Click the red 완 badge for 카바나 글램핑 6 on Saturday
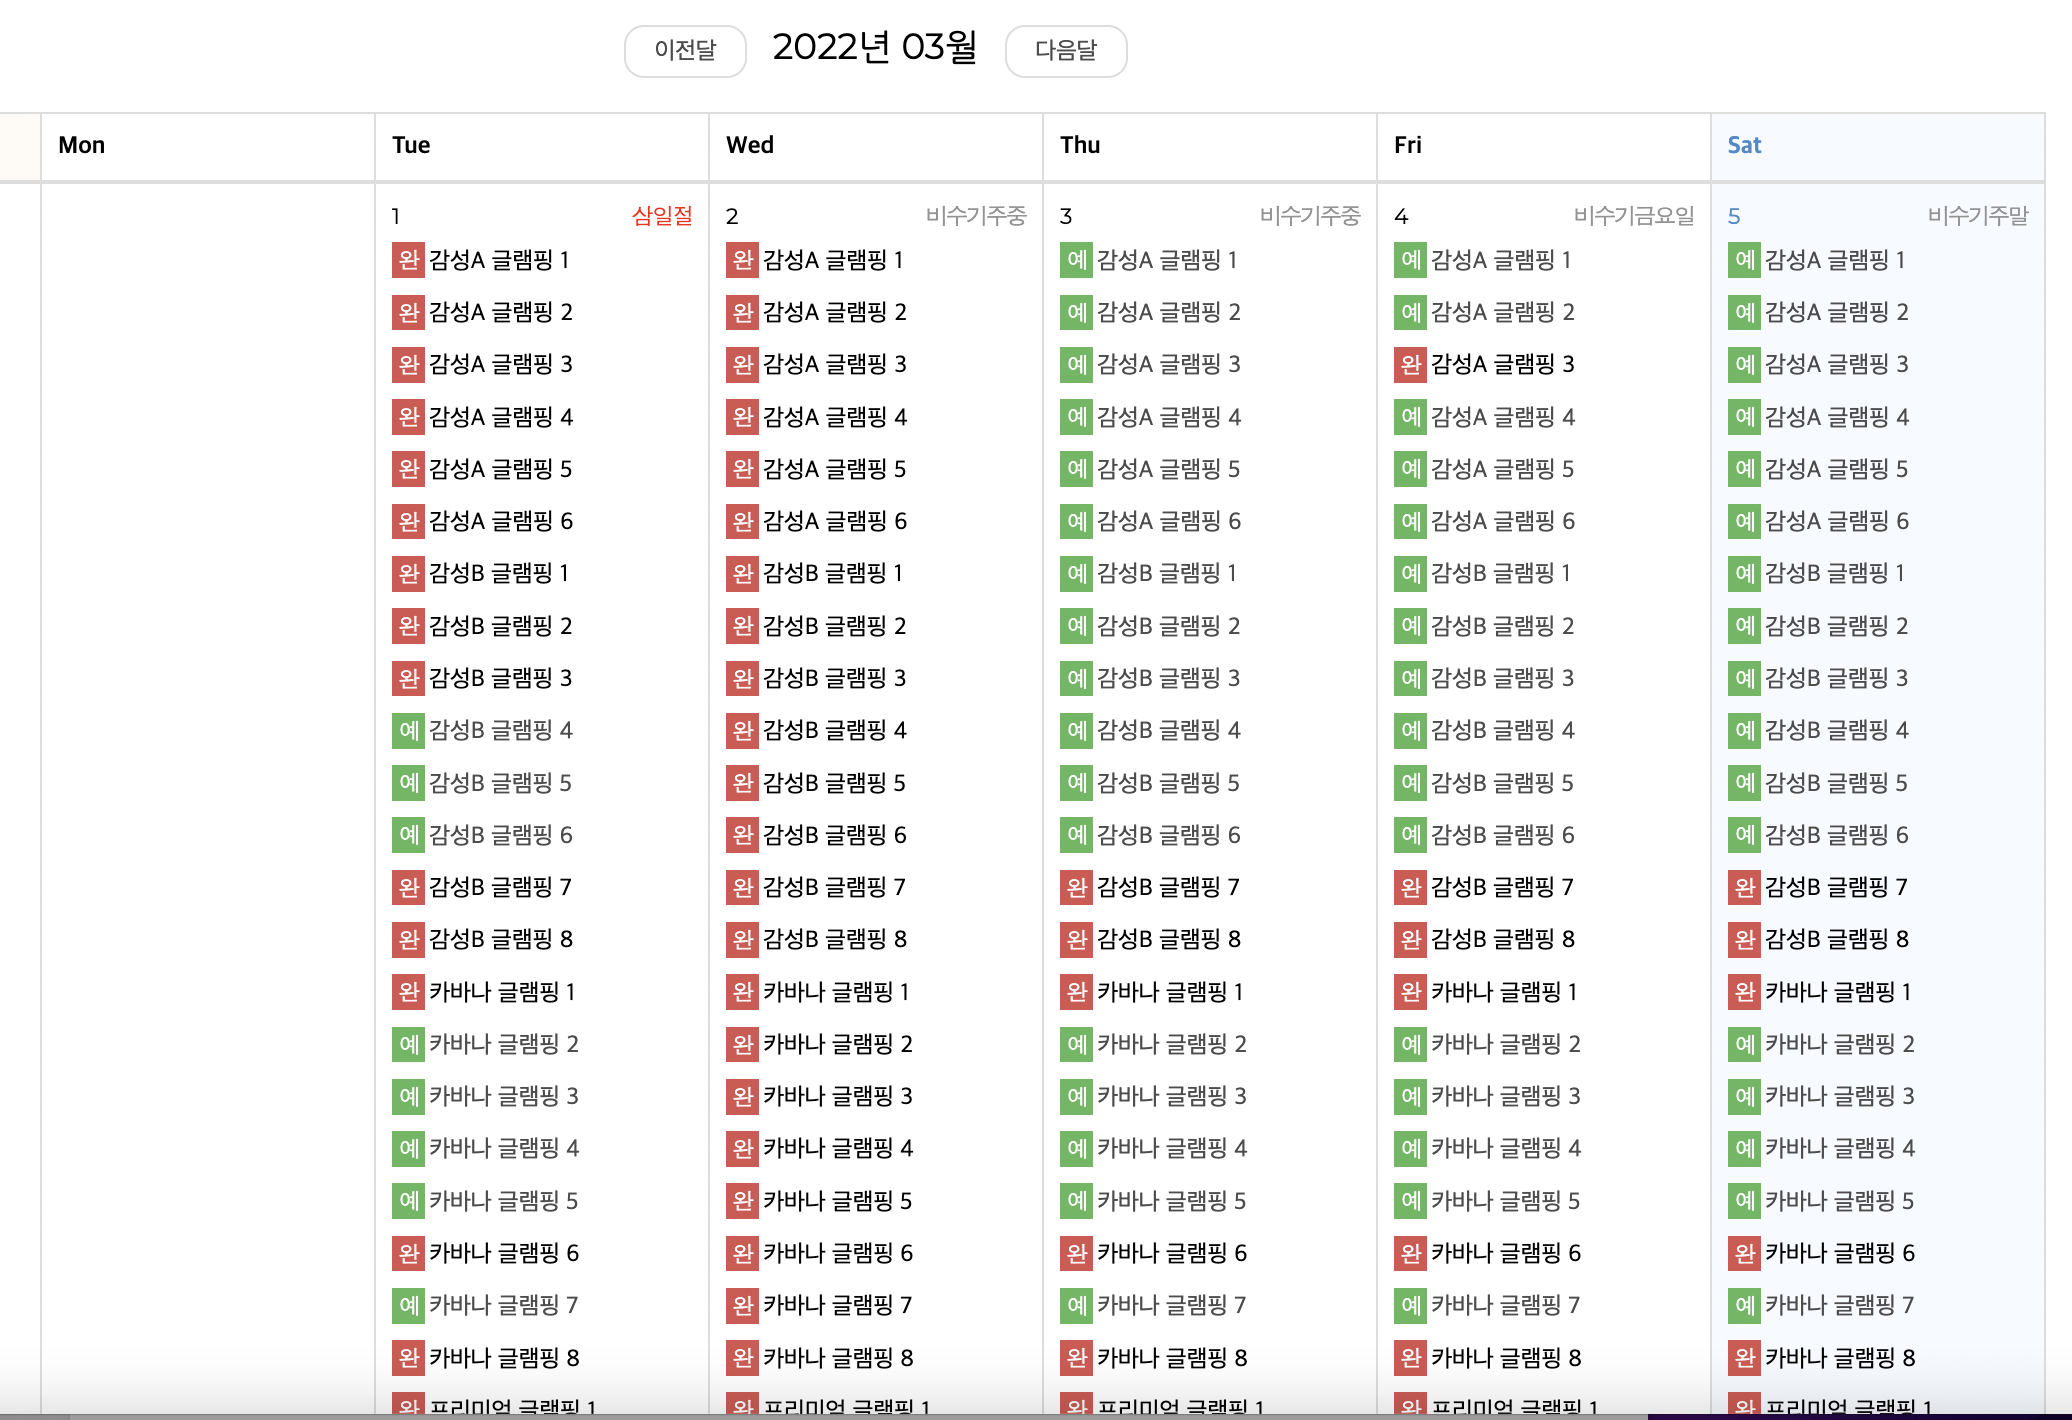Screen dimensions: 2072x1420 pos(1744,1254)
